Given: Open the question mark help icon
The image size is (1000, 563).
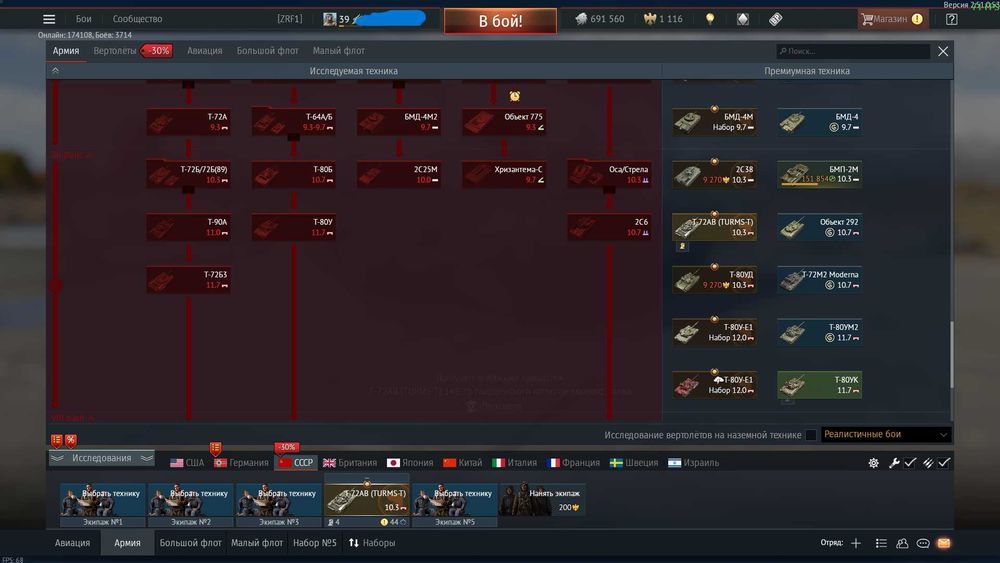Looking at the screenshot, I should pyautogui.click(x=952, y=19).
